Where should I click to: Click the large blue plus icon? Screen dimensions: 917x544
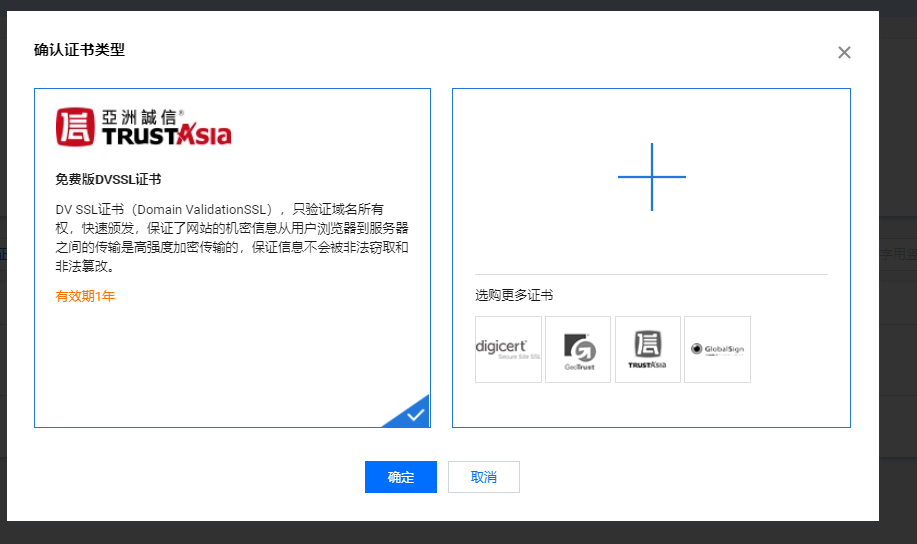pos(651,177)
